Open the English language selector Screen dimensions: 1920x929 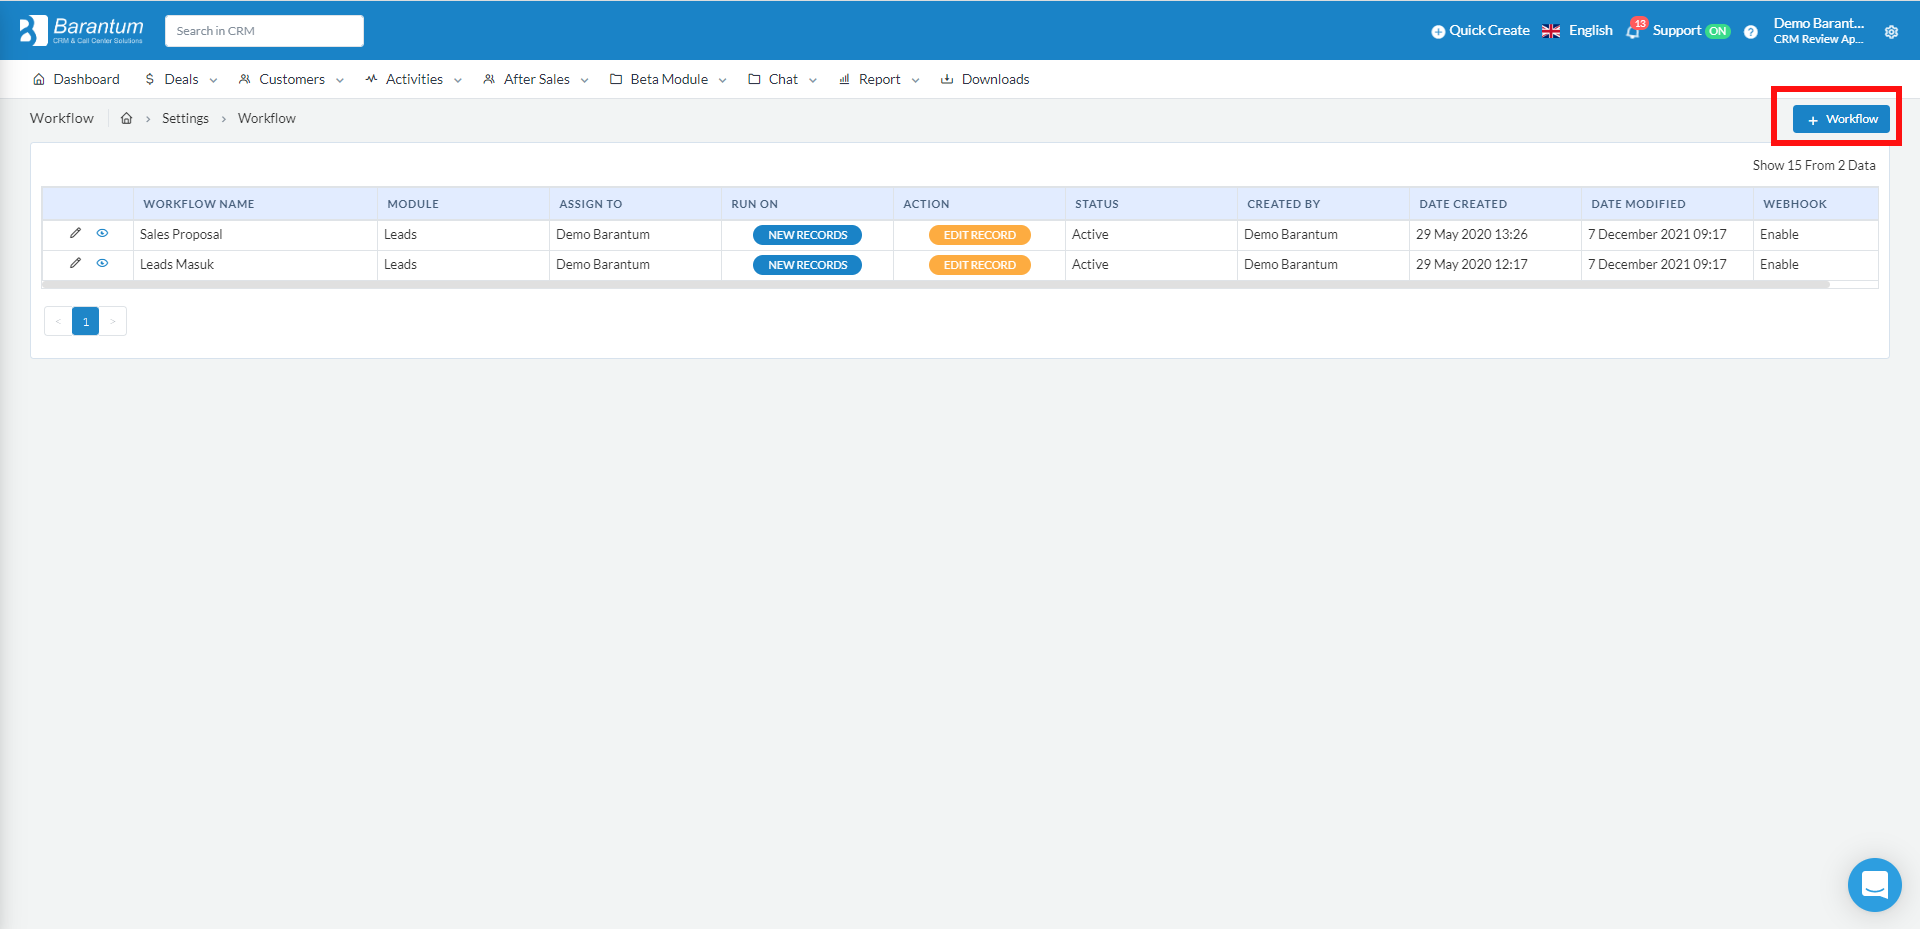[x=1578, y=31]
